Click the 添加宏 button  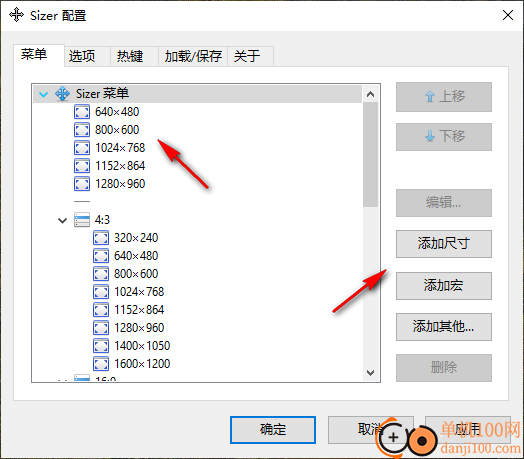coord(444,286)
